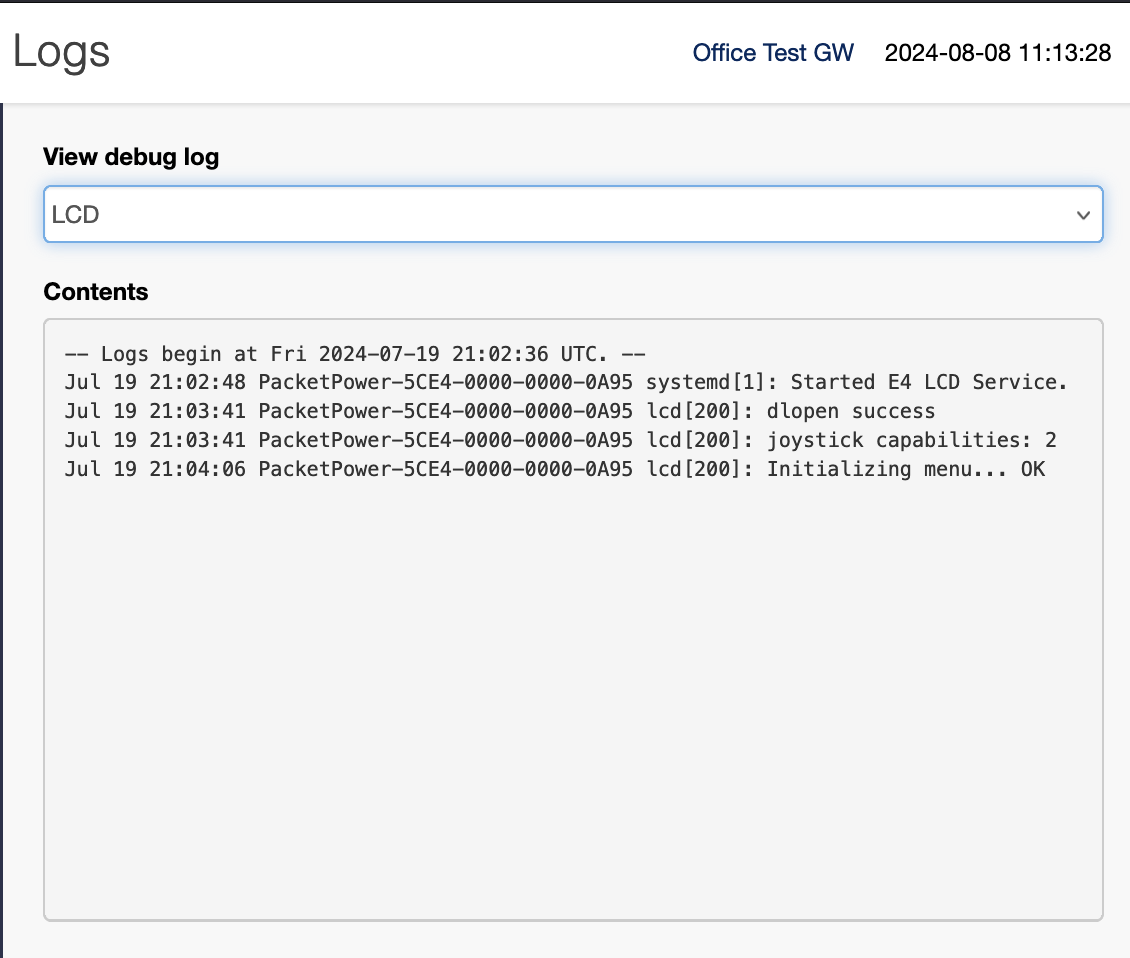Screen dimensions: 1130x958
Task: Click the View debug log label
Action: (130, 157)
